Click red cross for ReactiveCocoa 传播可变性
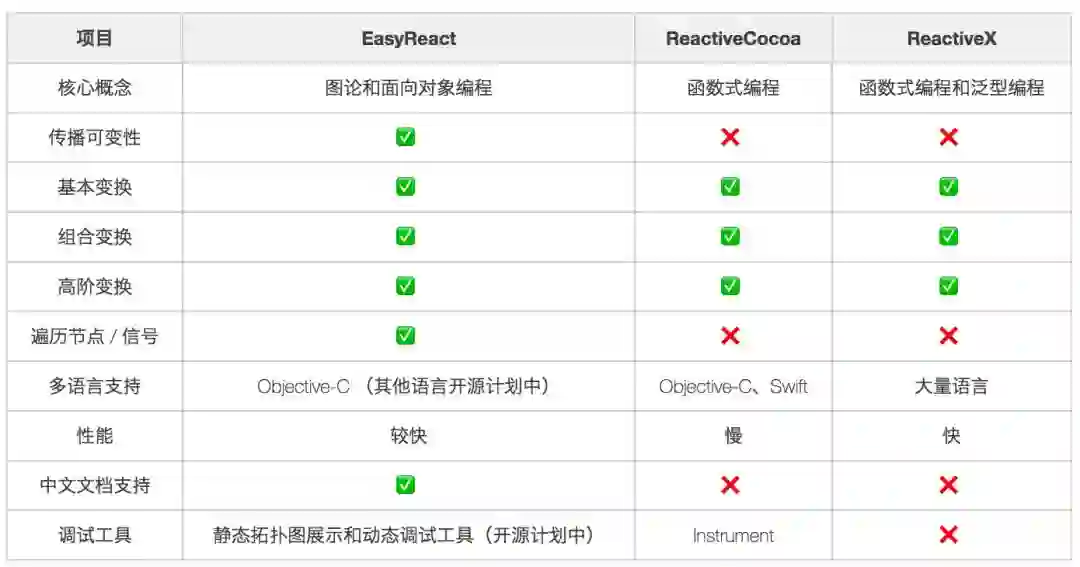 730,137
